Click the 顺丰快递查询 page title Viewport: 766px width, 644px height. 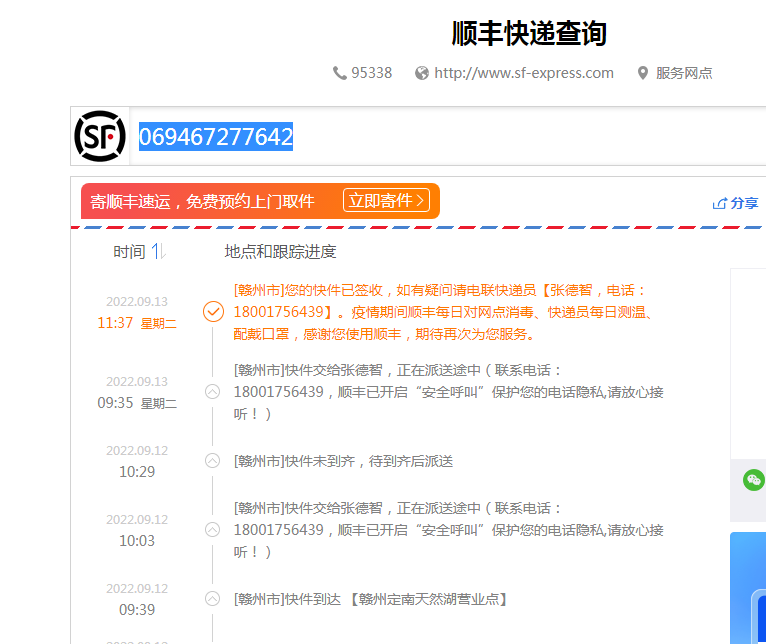point(529,33)
